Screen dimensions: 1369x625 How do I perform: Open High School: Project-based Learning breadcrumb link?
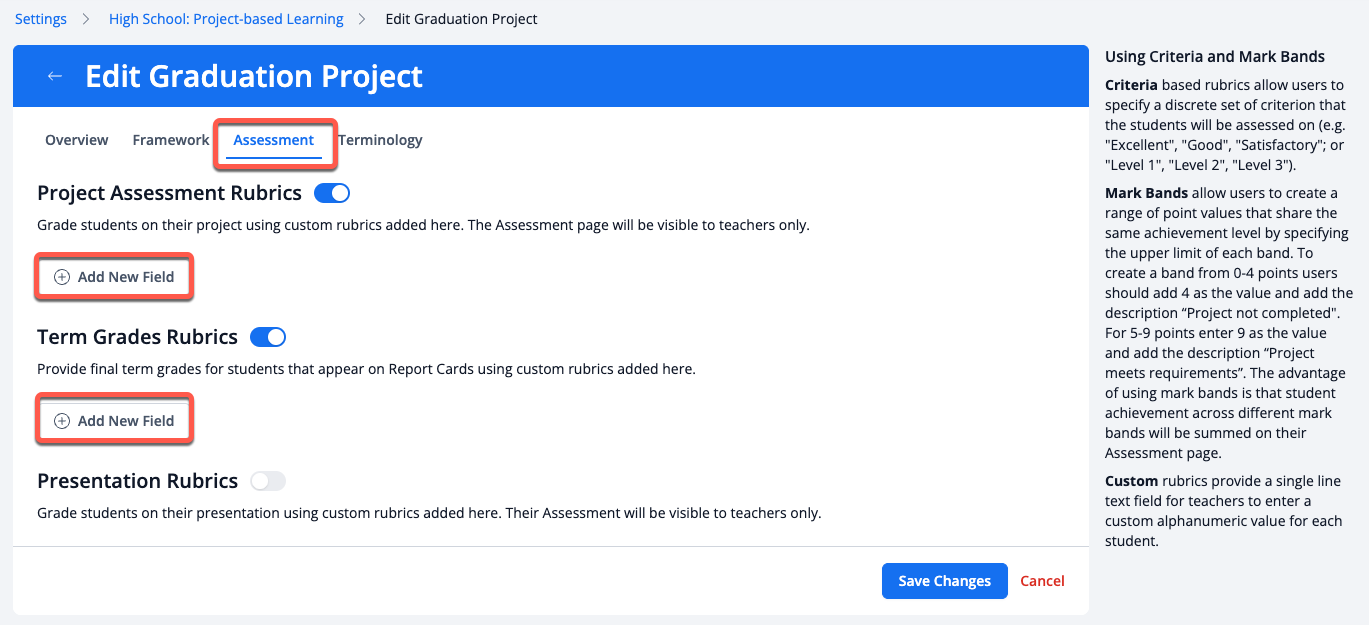click(x=226, y=19)
